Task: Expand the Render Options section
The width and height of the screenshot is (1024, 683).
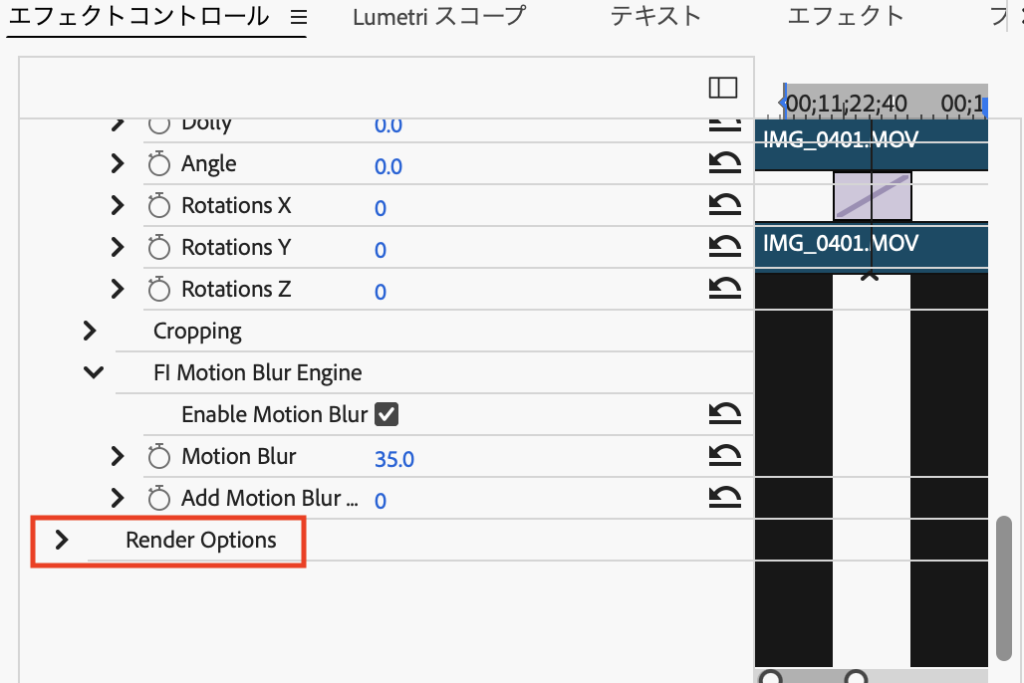Action: (62, 540)
